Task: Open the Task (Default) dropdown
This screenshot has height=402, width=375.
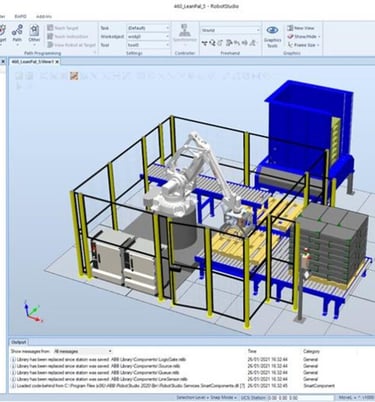Action: [x=148, y=28]
